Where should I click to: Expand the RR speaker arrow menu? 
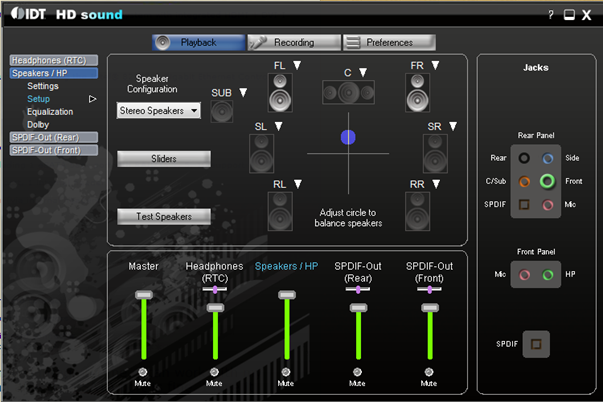point(436,184)
